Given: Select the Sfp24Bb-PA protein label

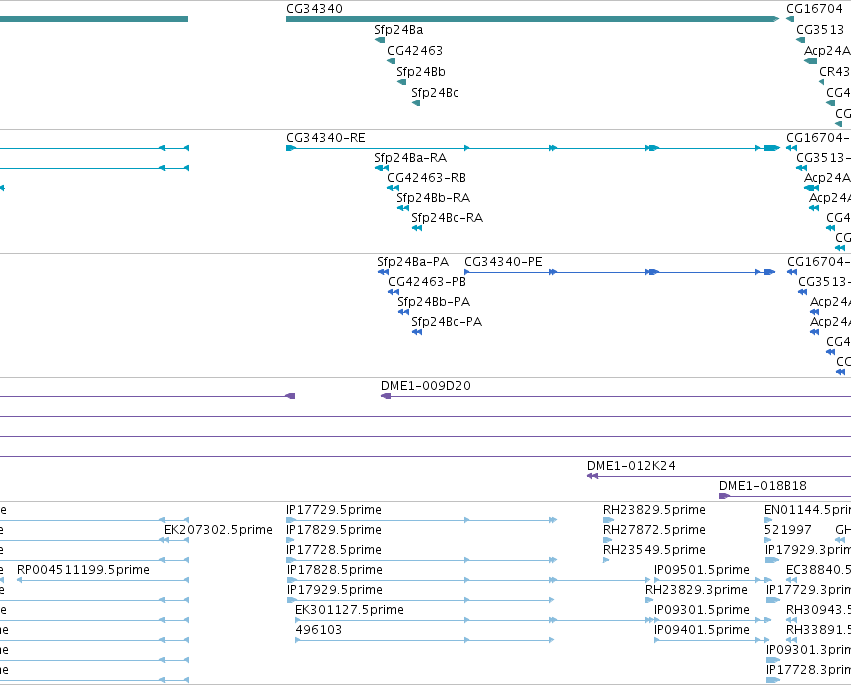Looking at the screenshot, I should (433, 302).
